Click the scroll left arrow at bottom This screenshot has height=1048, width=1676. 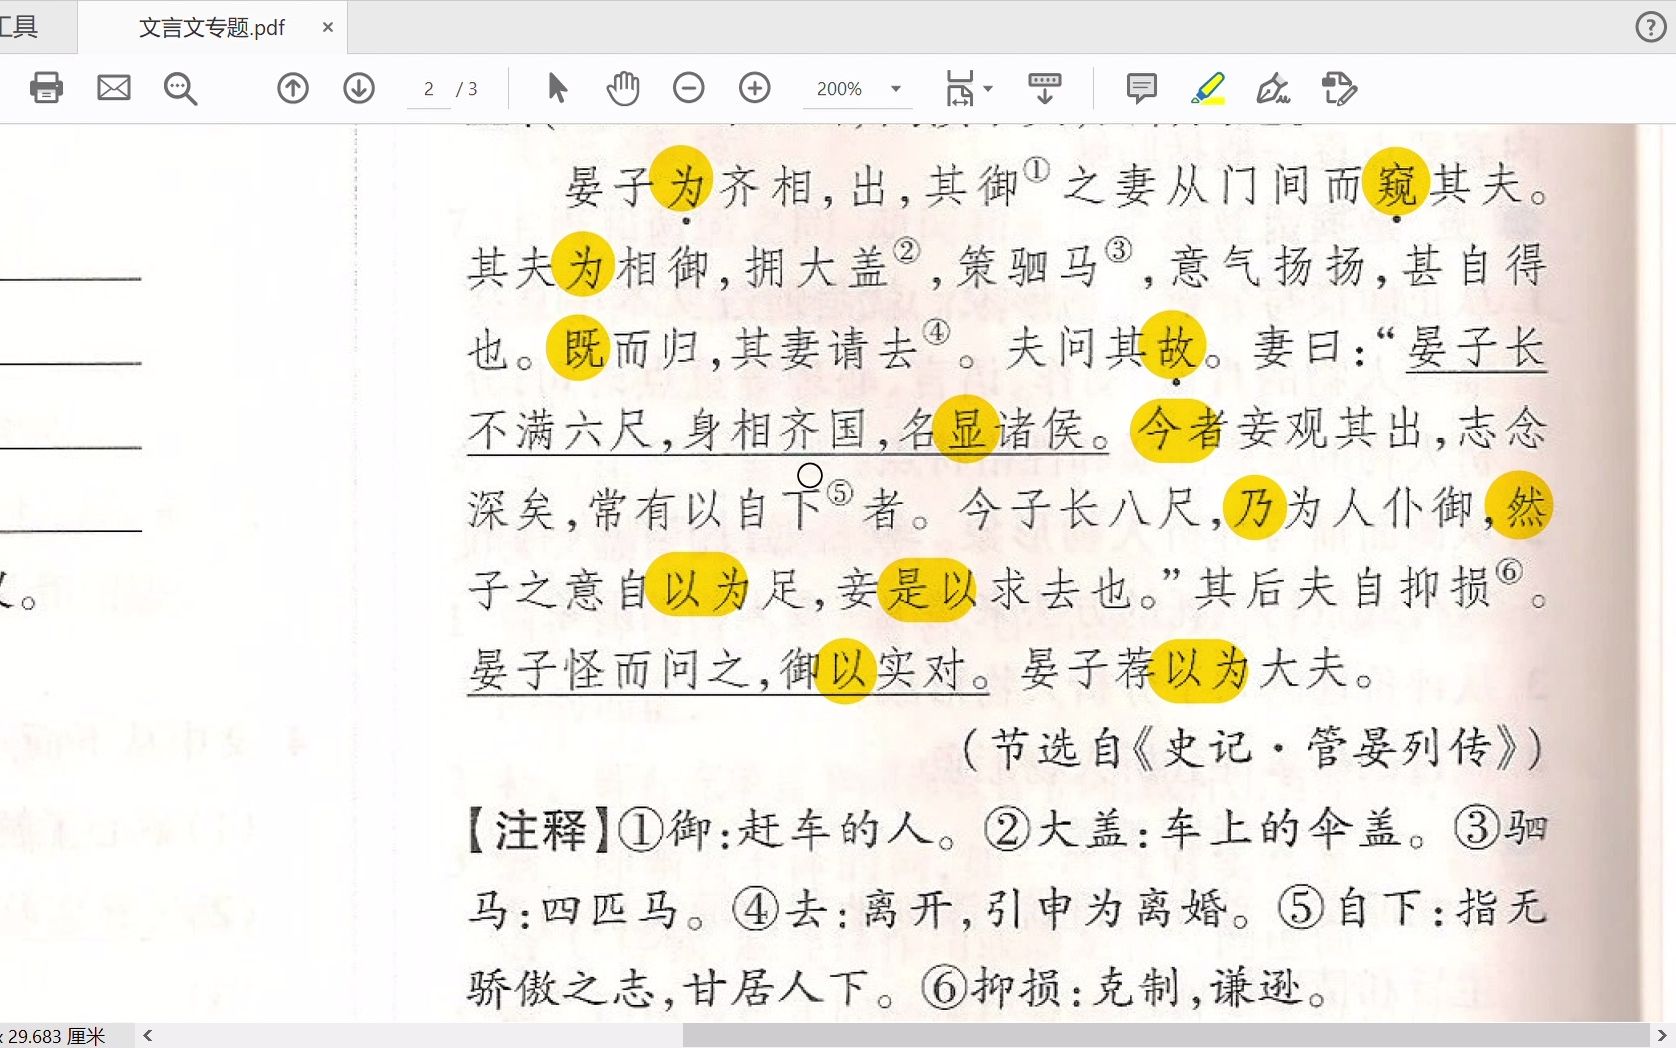[x=147, y=1036]
